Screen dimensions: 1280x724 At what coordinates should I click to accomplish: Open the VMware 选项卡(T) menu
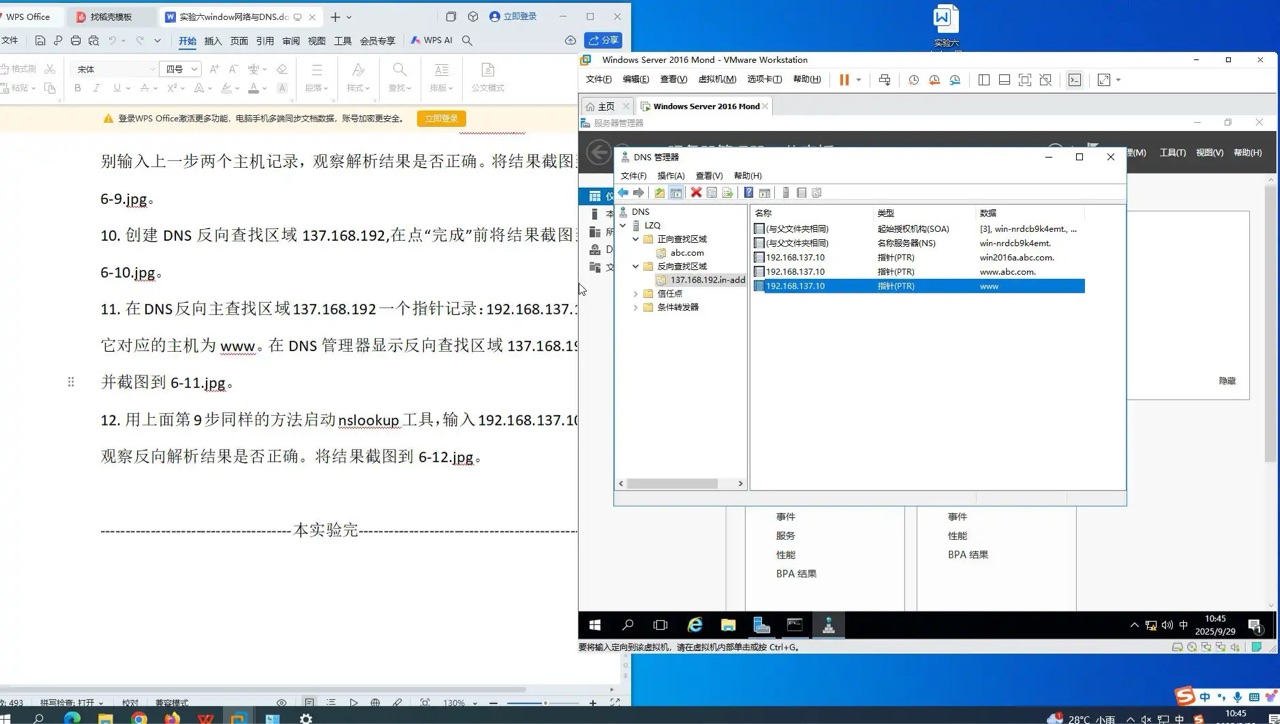pos(764,80)
